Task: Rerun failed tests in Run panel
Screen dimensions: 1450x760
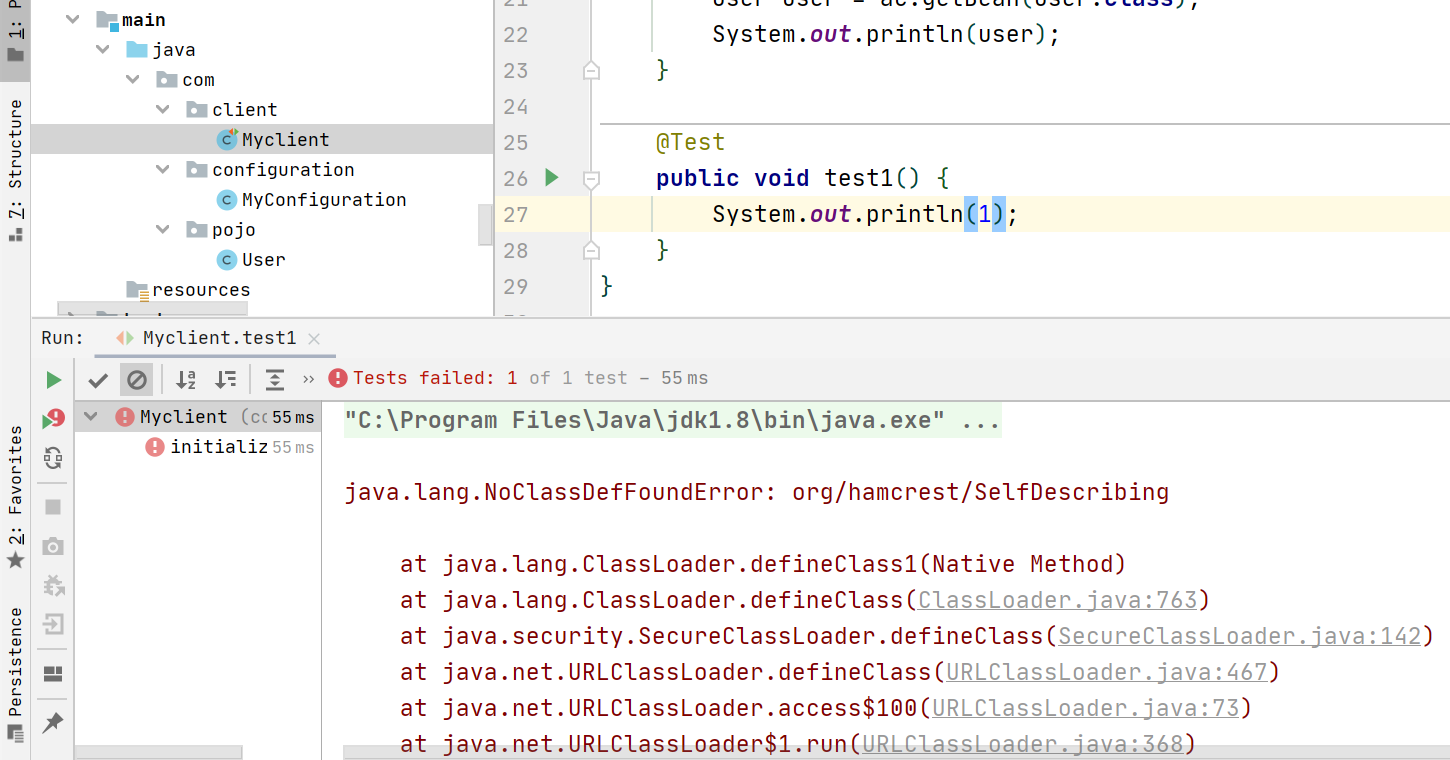Action: click(x=53, y=419)
